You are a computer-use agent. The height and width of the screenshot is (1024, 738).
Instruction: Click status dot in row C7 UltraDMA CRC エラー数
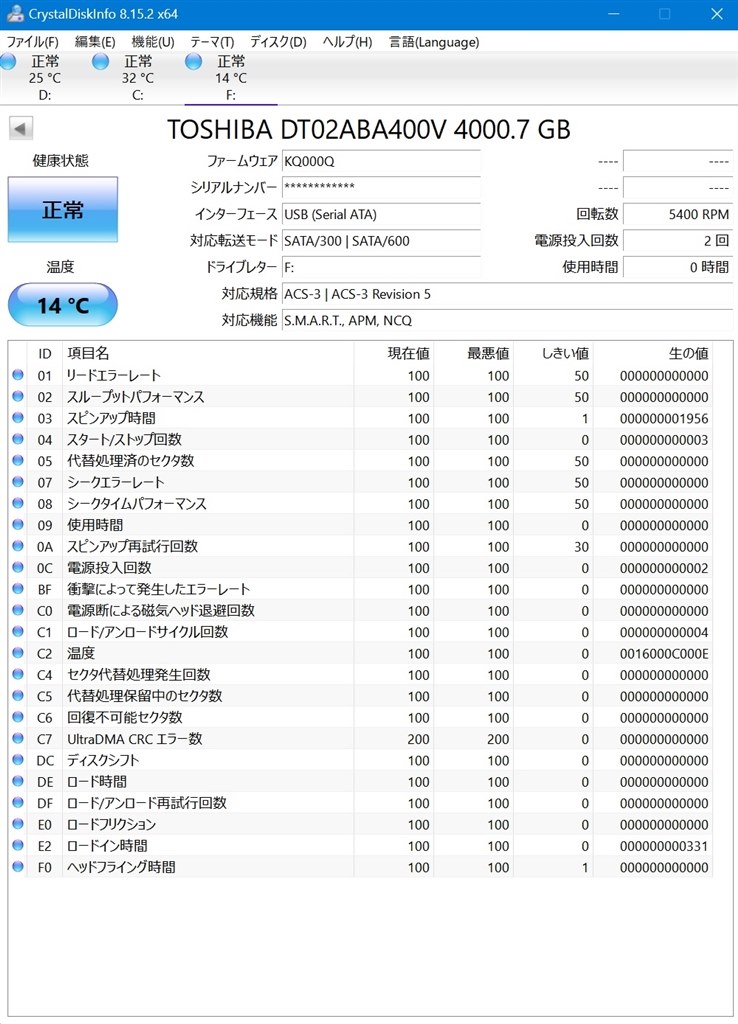(x=18, y=739)
